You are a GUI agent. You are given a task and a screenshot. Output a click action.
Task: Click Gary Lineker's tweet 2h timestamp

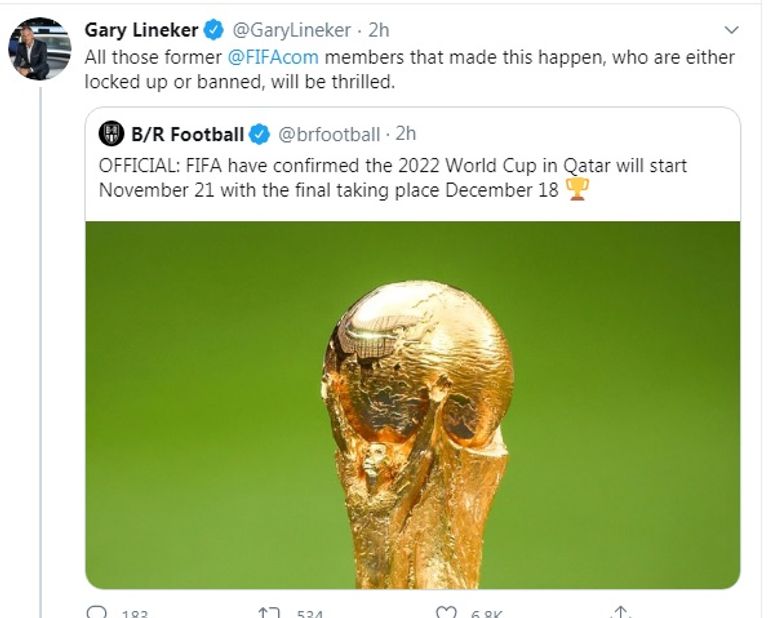pos(378,30)
